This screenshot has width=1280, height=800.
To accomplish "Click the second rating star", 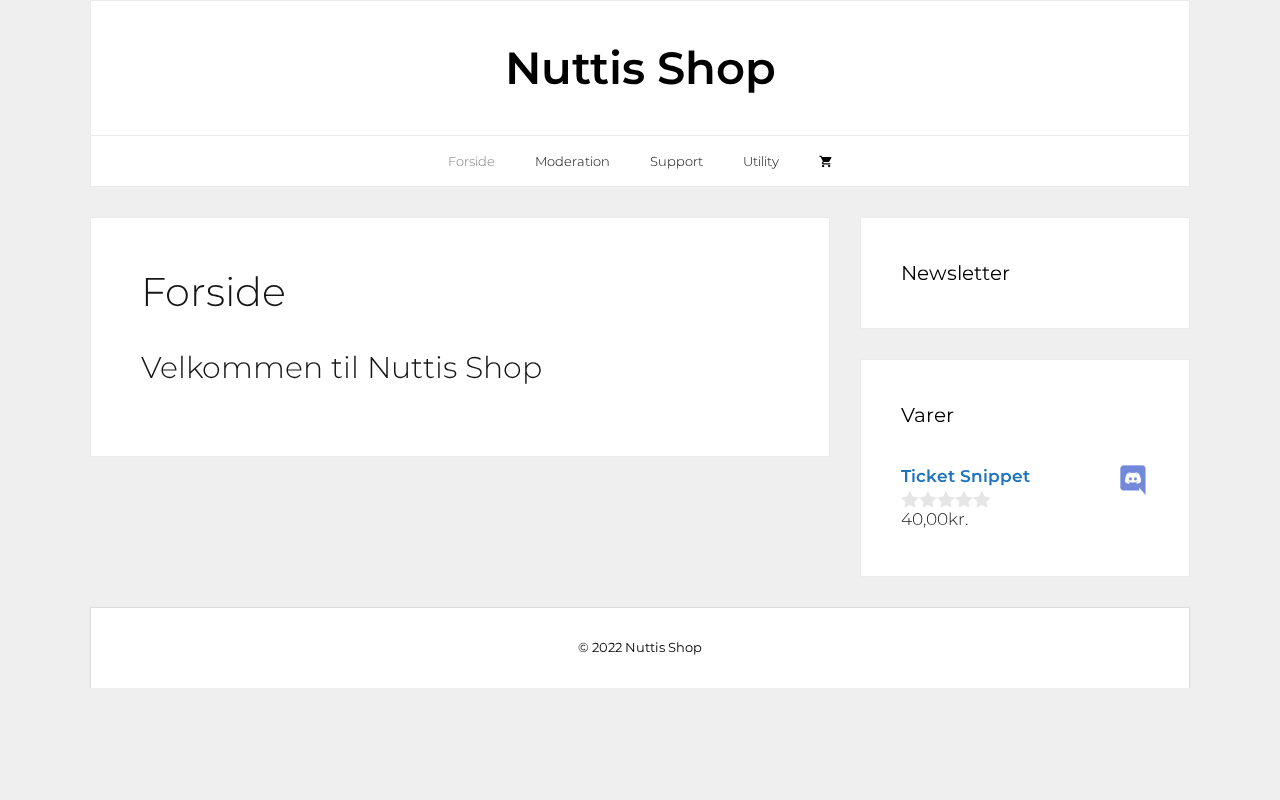I will (928, 500).
